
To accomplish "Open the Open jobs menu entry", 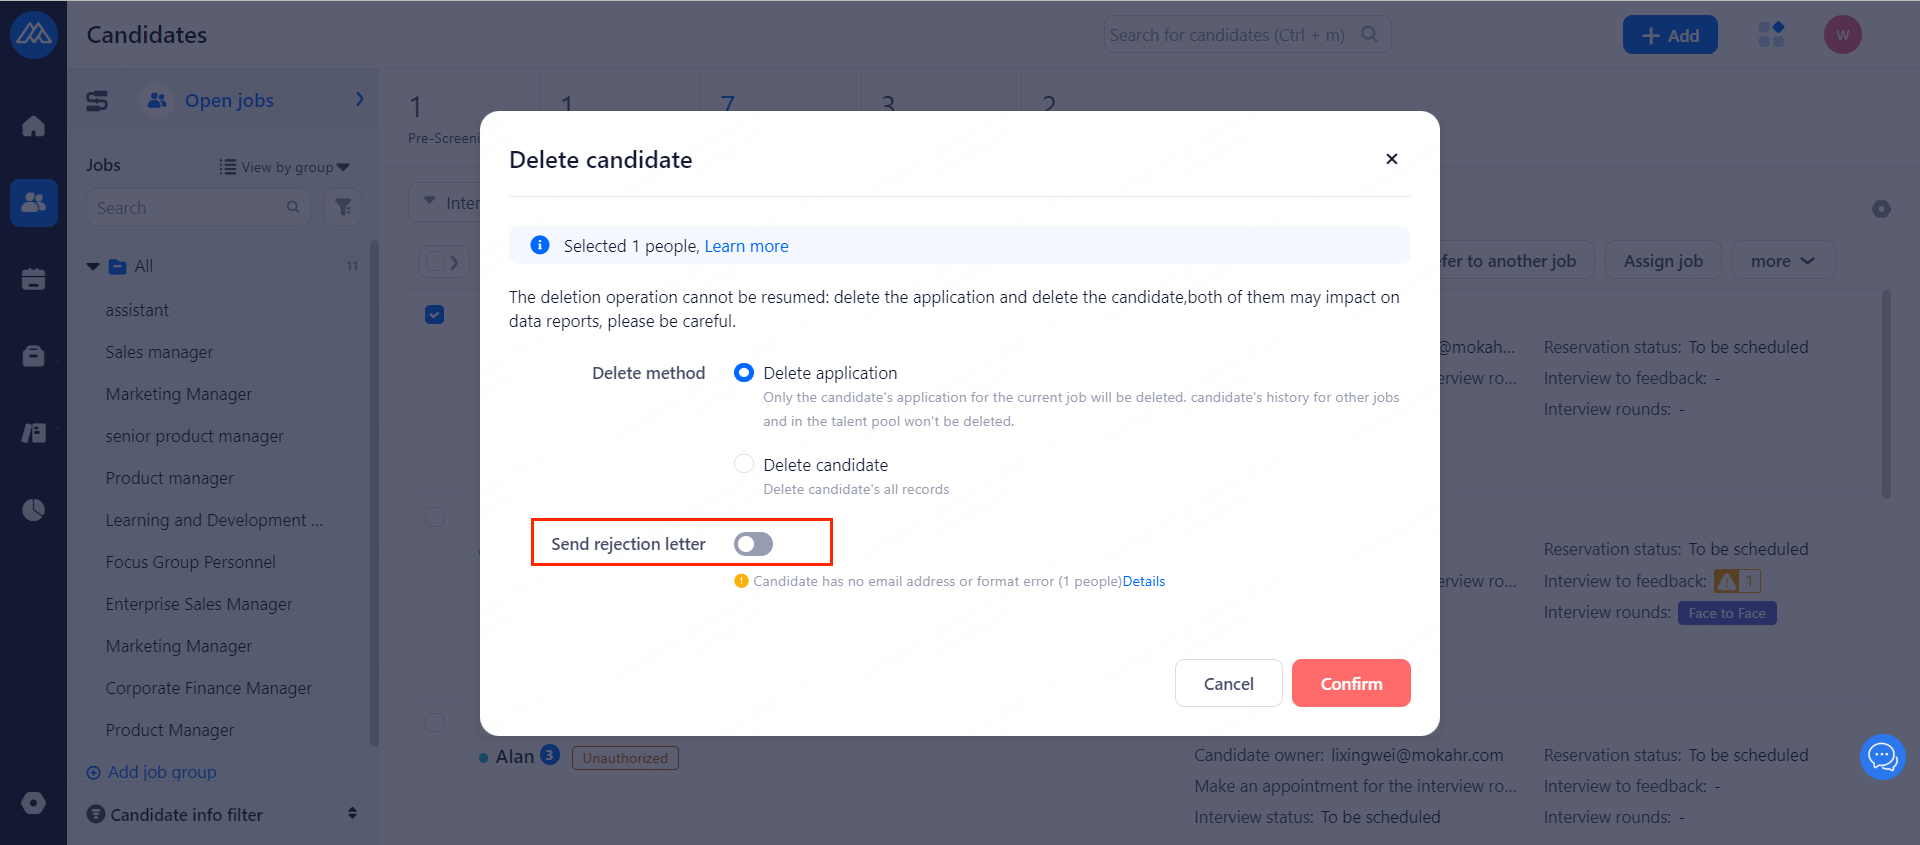I will (229, 100).
